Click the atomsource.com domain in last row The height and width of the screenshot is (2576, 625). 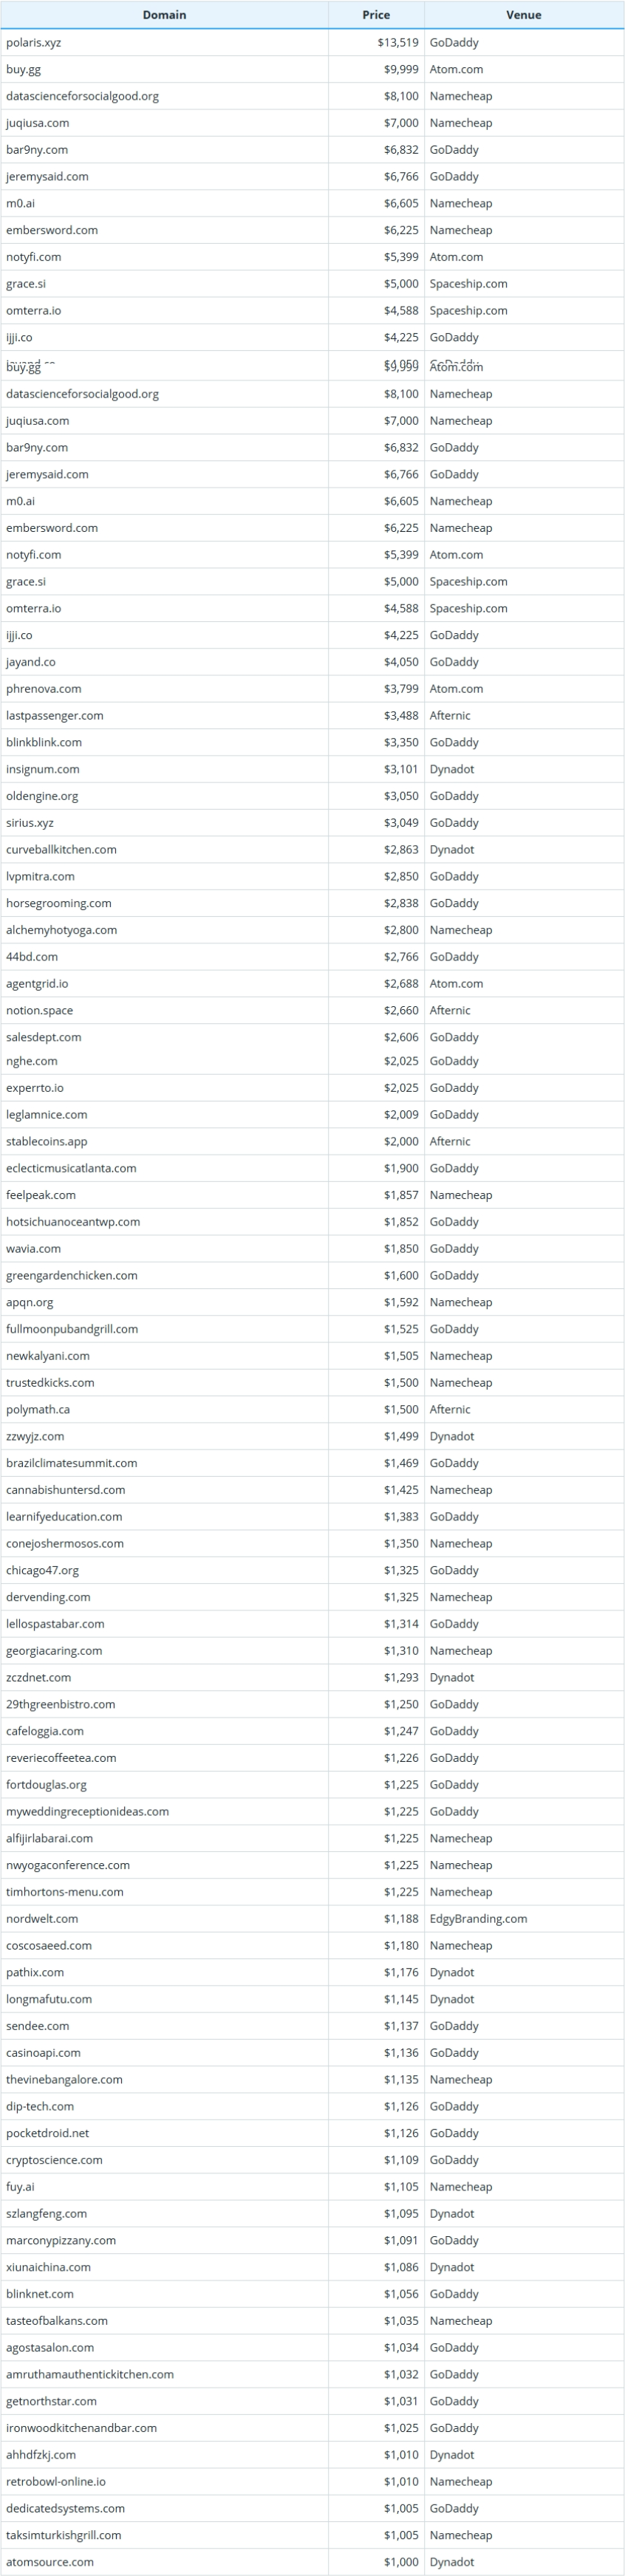click(50, 2562)
